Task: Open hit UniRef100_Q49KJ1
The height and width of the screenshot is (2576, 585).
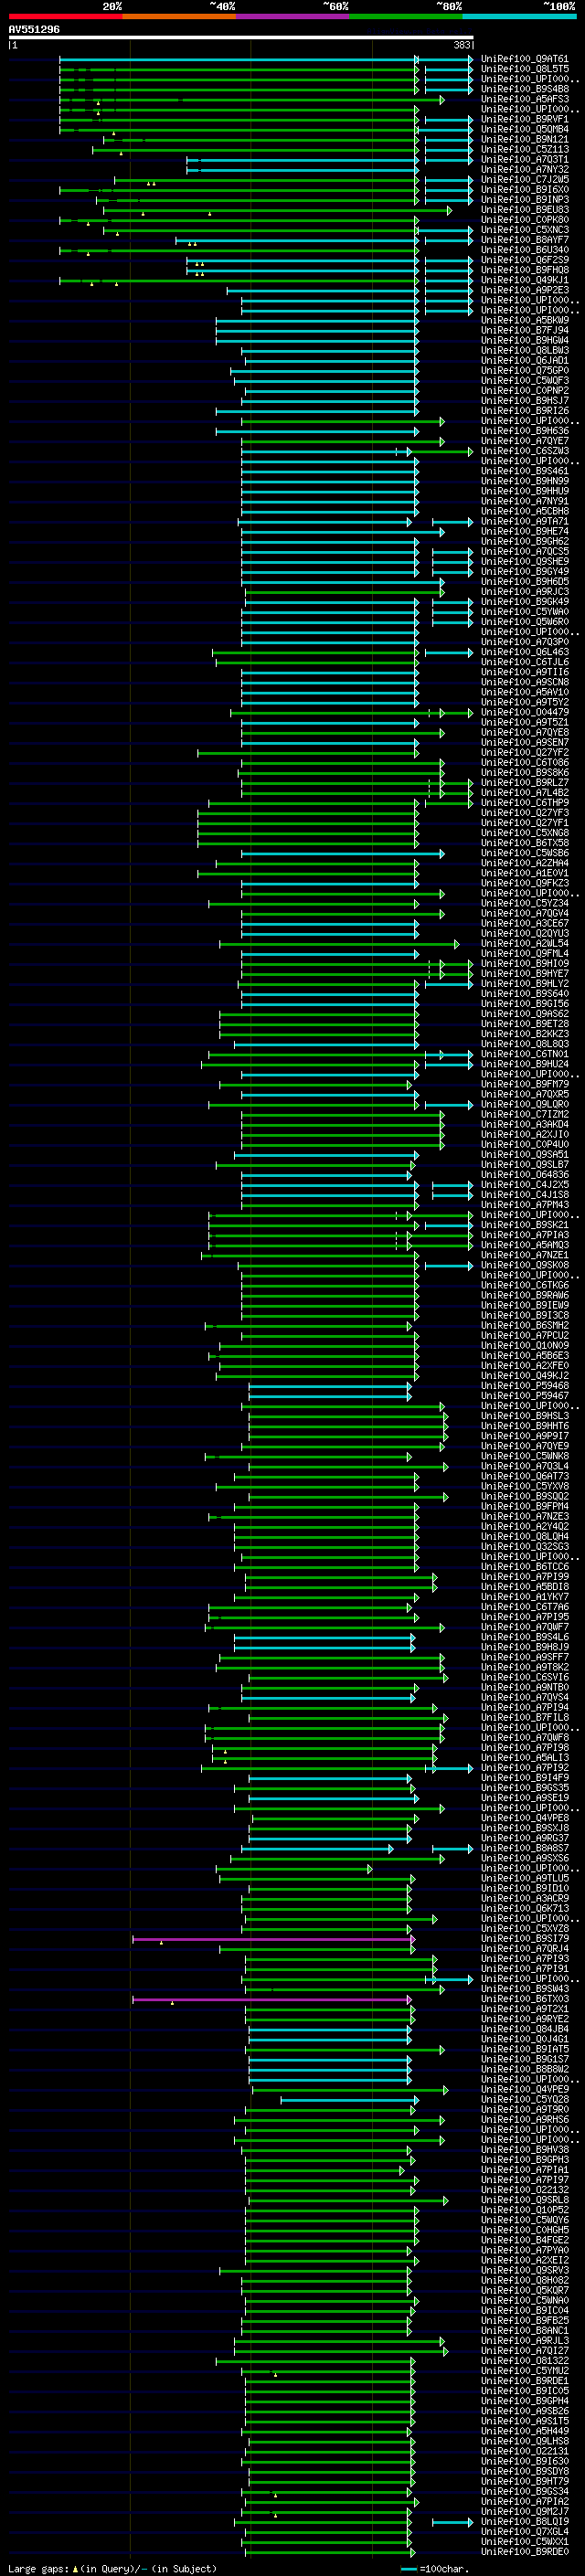Action: pos(525,280)
